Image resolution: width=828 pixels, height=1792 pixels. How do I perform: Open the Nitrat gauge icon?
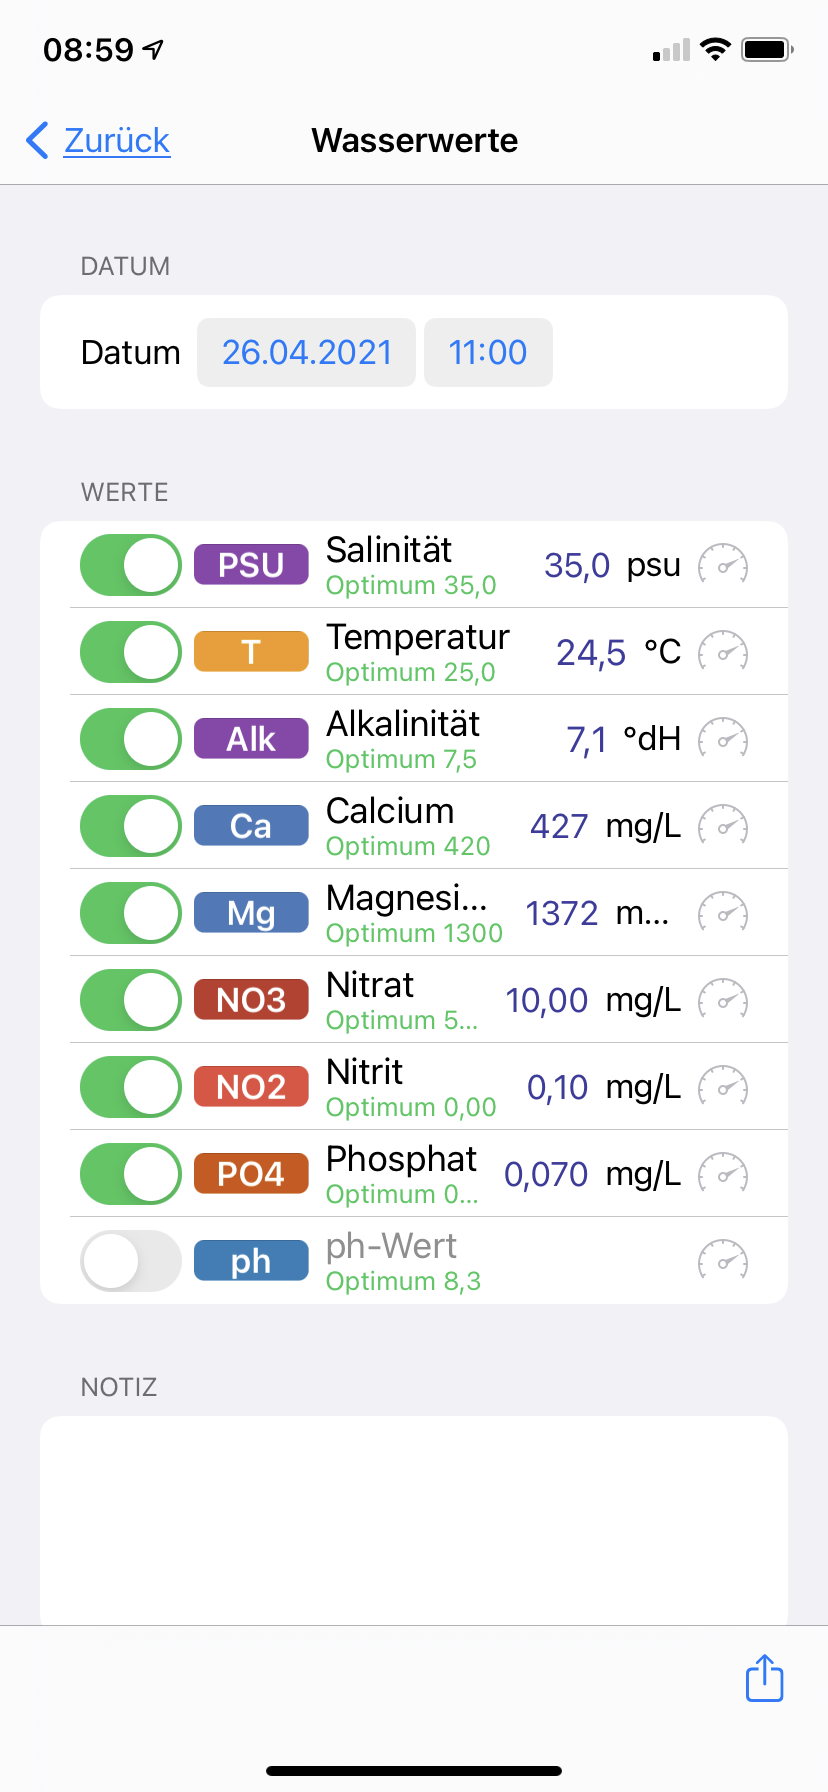point(722,1000)
